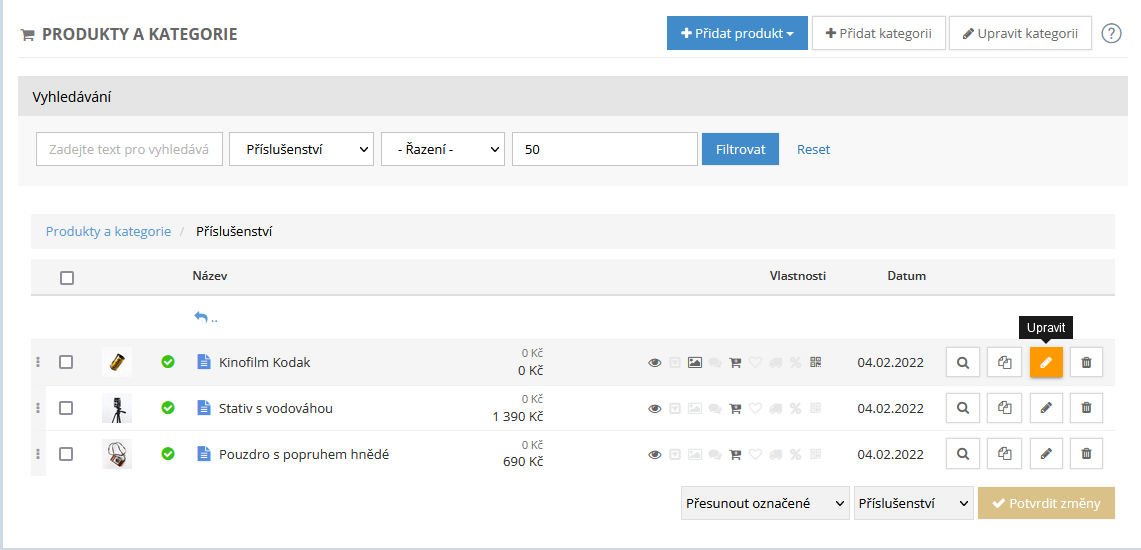Go up one level via back arrow
The width and height of the screenshot is (1141, 550).
coord(205,317)
